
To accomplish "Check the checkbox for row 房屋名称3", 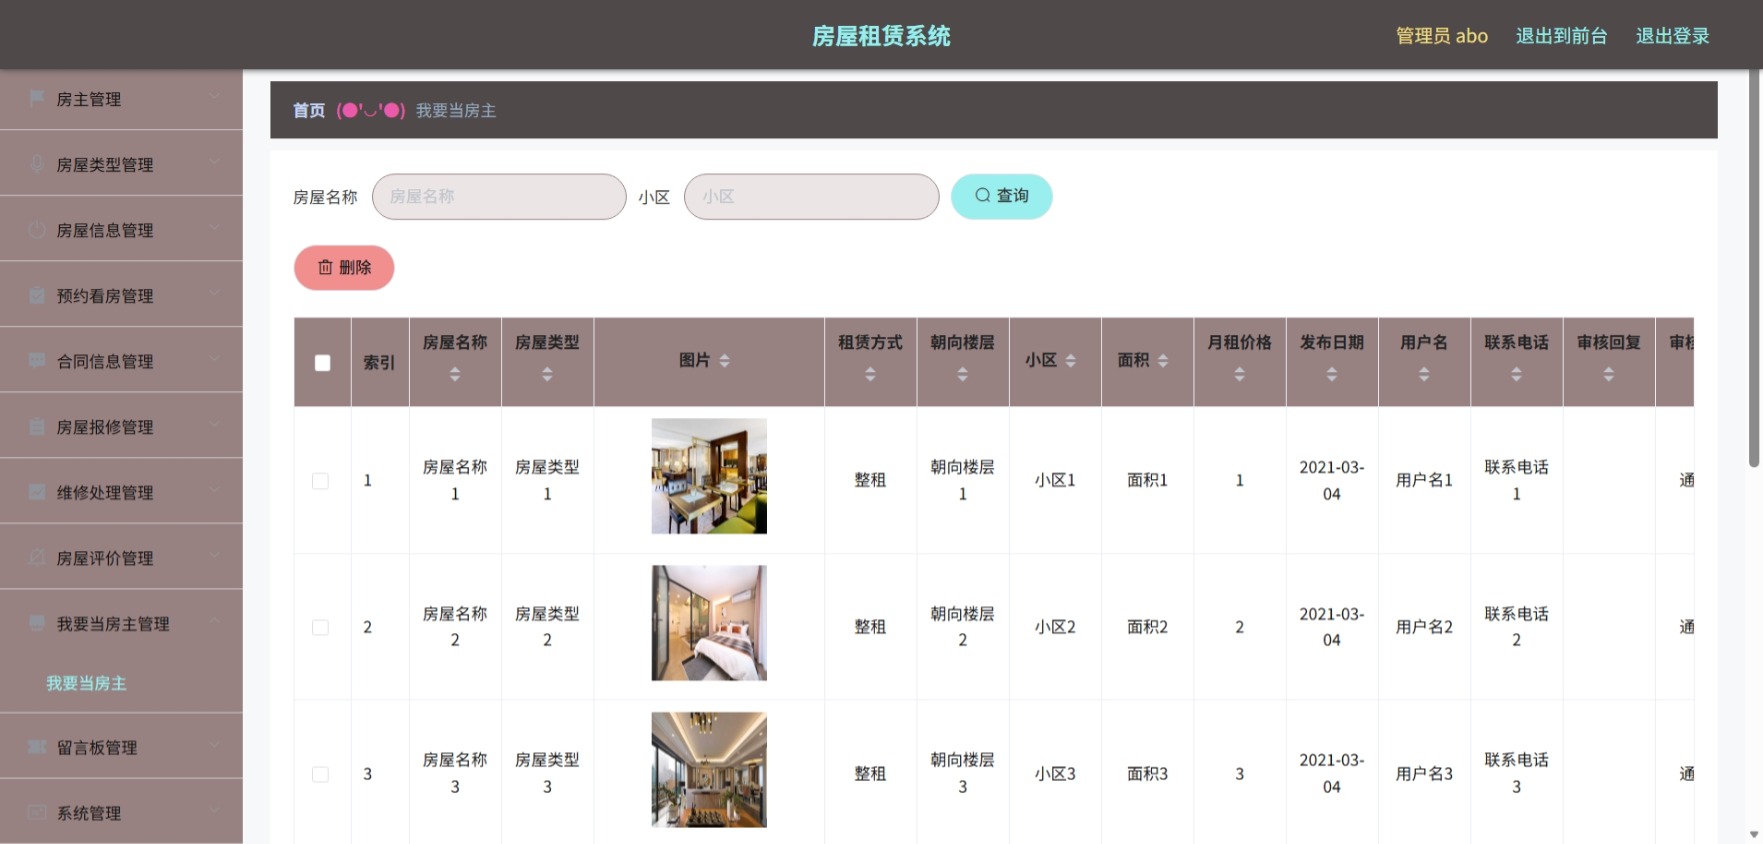I will [x=320, y=774].
